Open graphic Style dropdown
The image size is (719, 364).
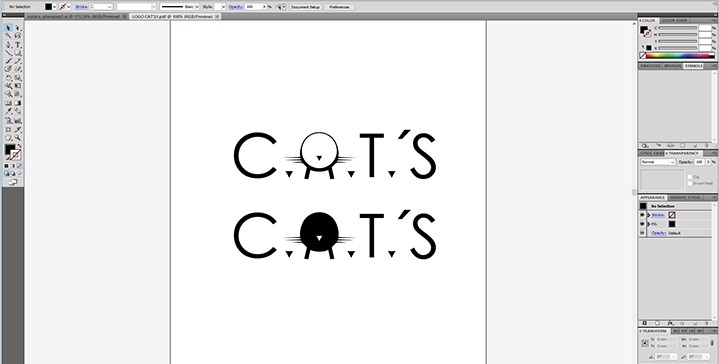click(x=223, y=7)
